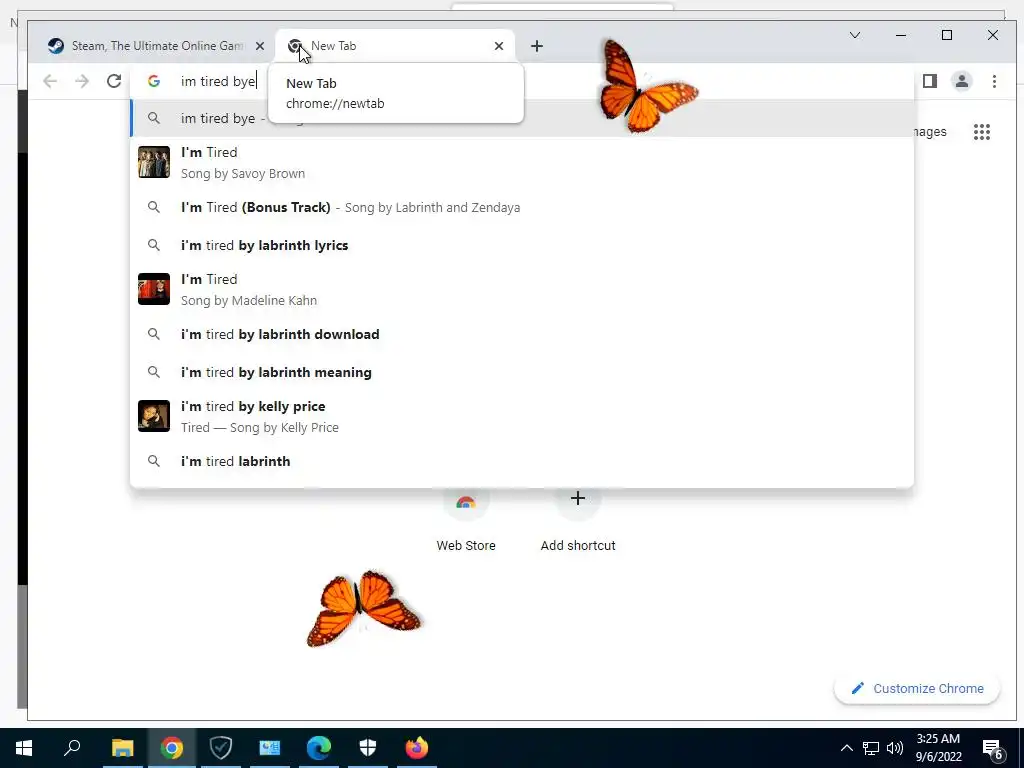Open the Web Store shortcut
1024x768 pixels.
click(x=466, y=521)
